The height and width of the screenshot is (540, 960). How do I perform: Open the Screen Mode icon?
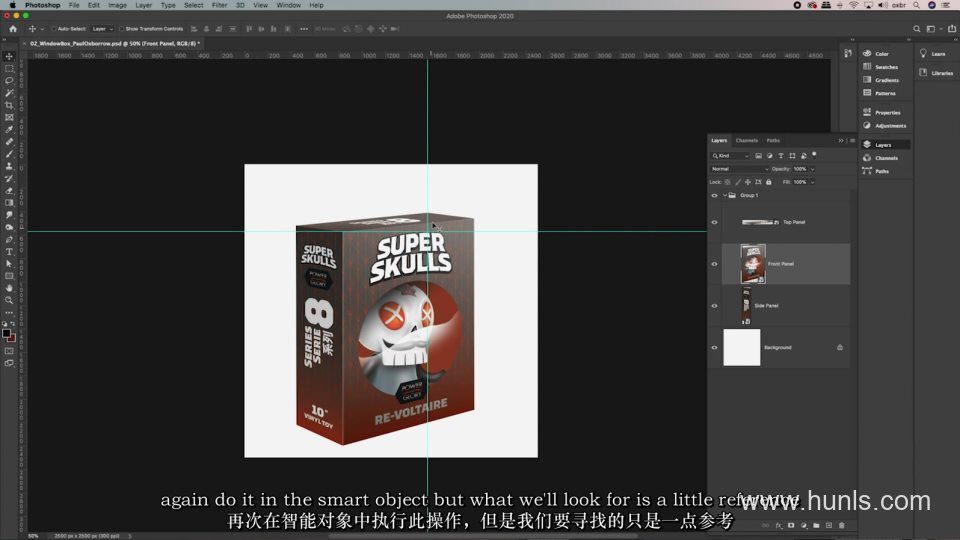(9, 363)
